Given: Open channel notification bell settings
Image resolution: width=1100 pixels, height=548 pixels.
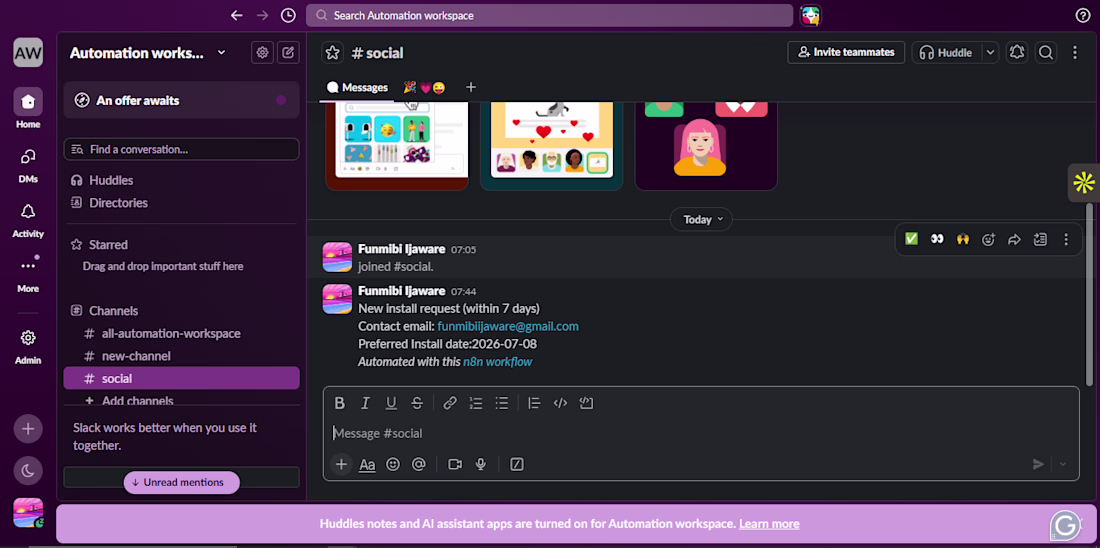Looking at the screenshot, I should pos(1016,53).
